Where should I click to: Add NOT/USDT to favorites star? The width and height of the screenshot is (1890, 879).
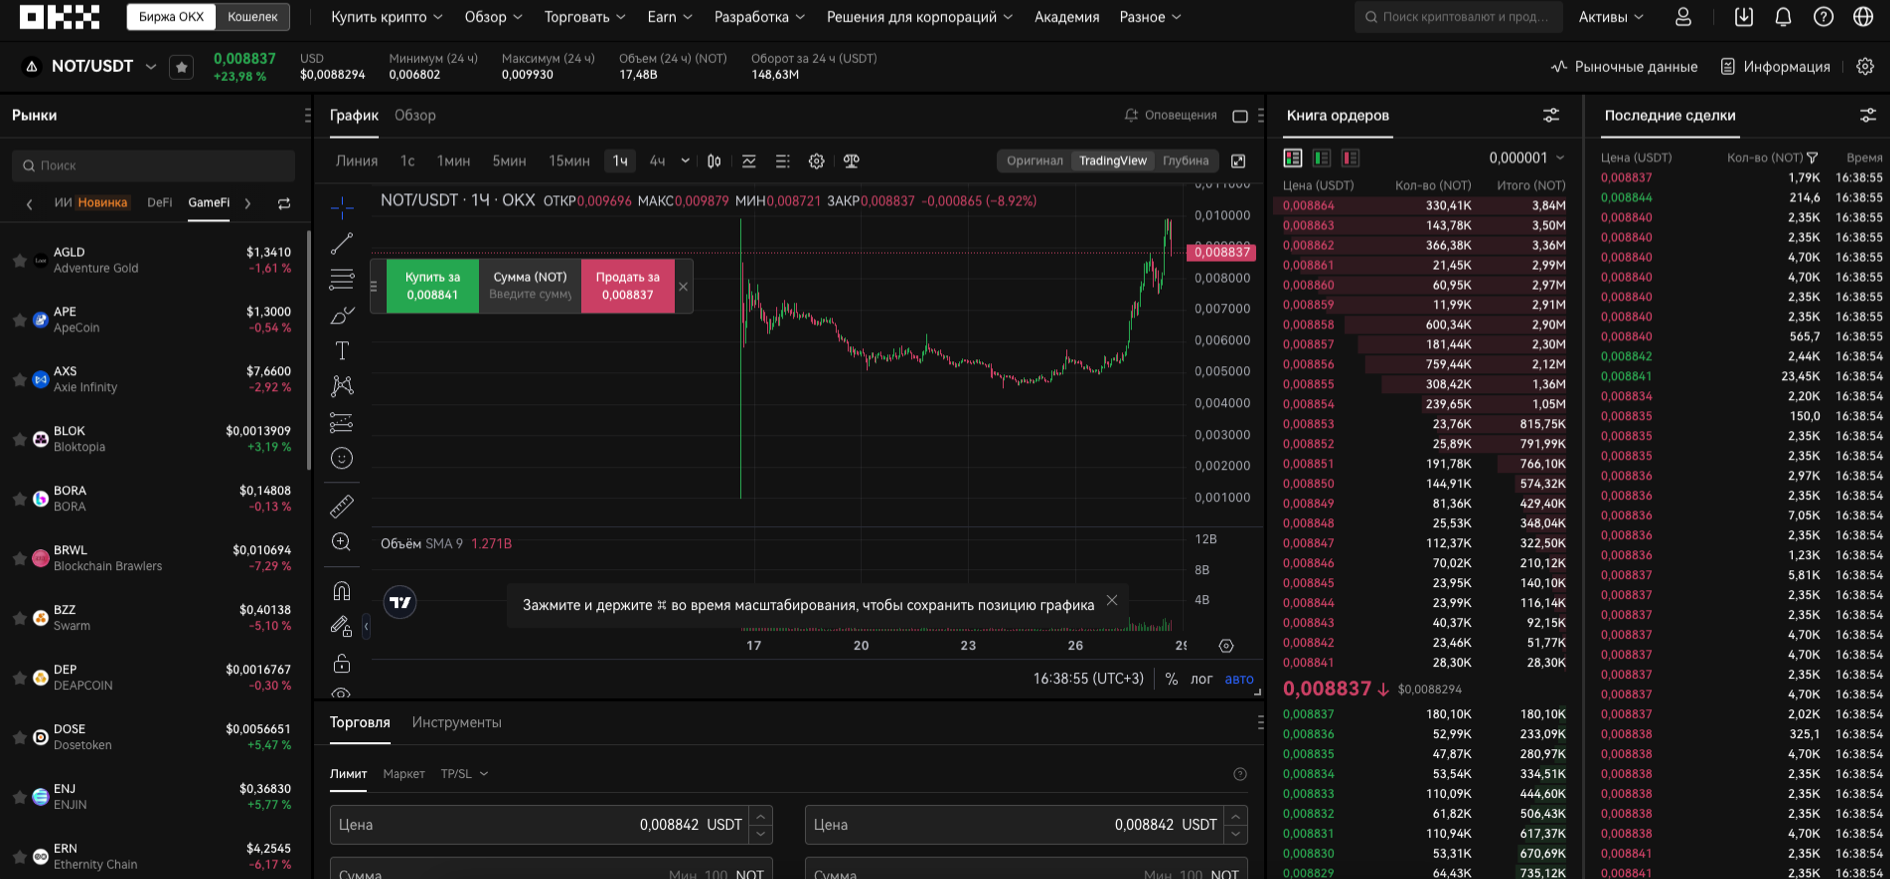tap(181, 67)
